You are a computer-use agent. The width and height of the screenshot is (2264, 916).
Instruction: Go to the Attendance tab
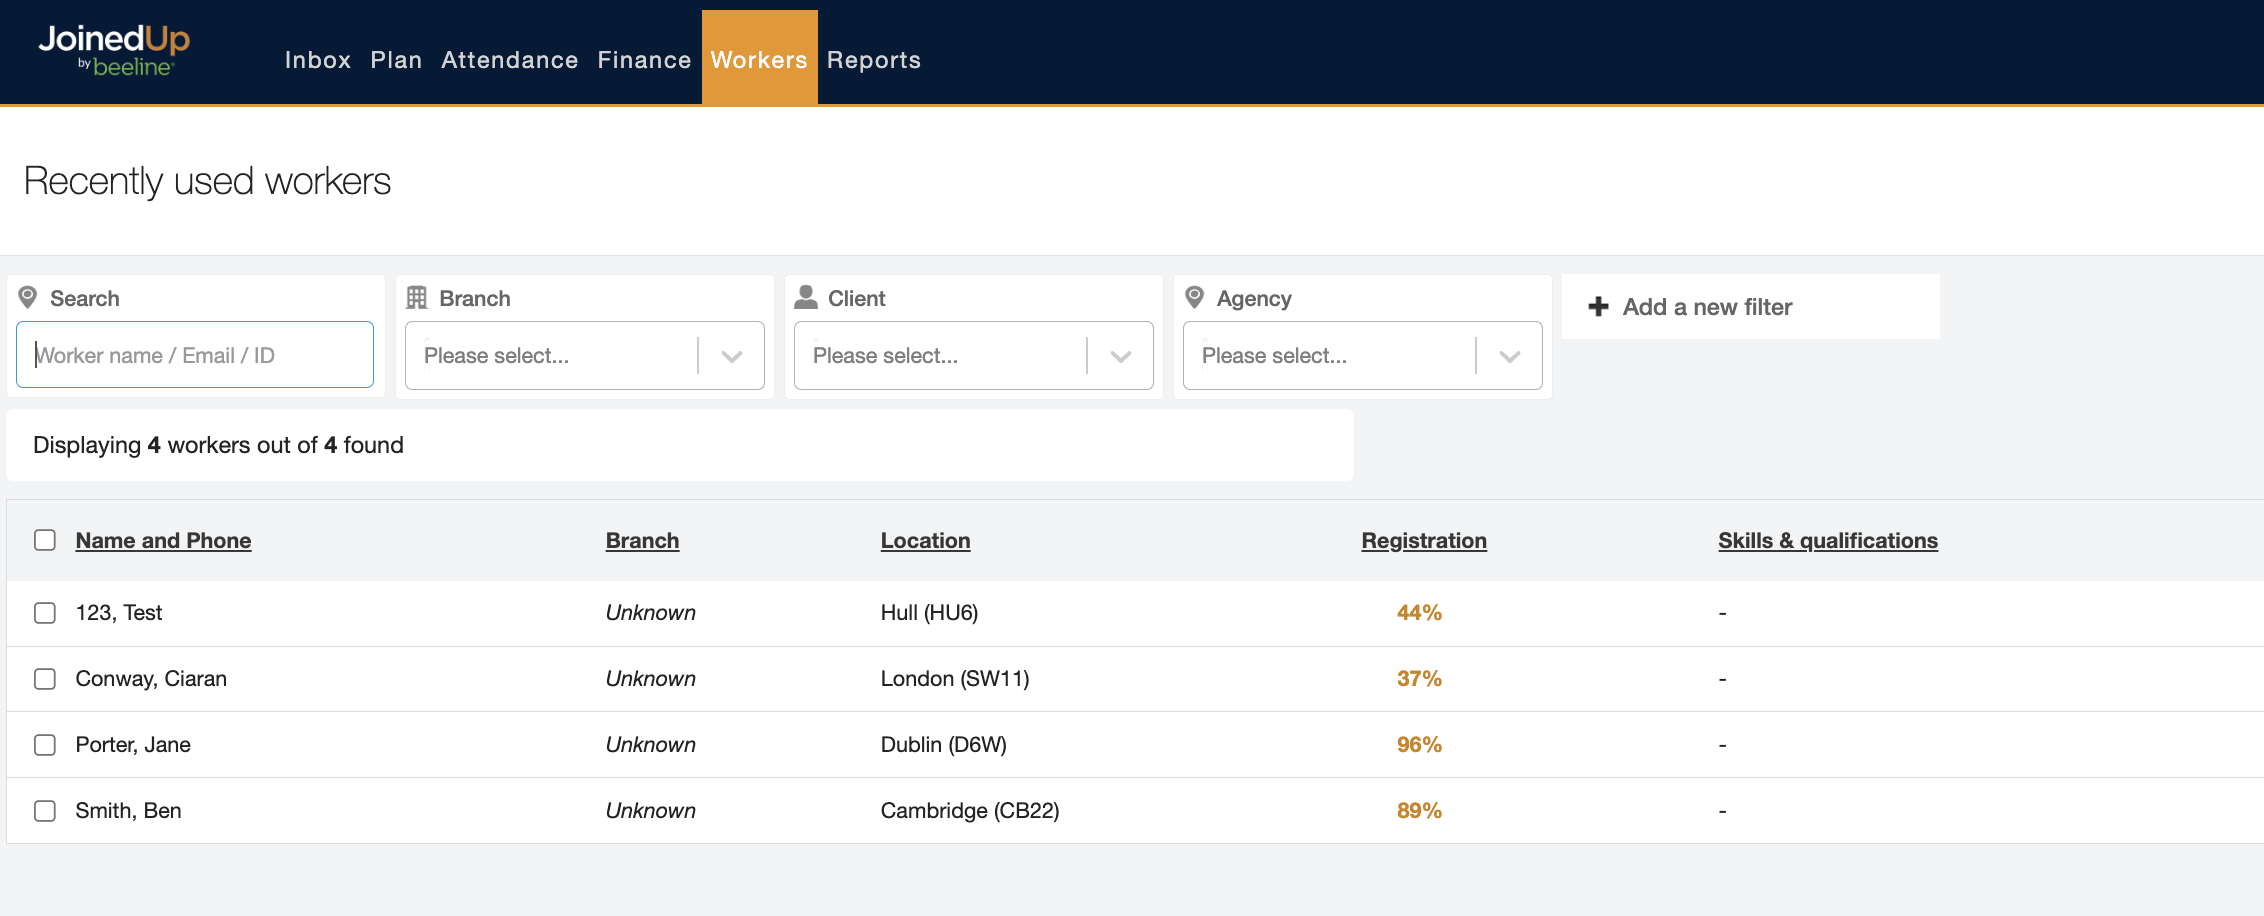tap(509, 60)
